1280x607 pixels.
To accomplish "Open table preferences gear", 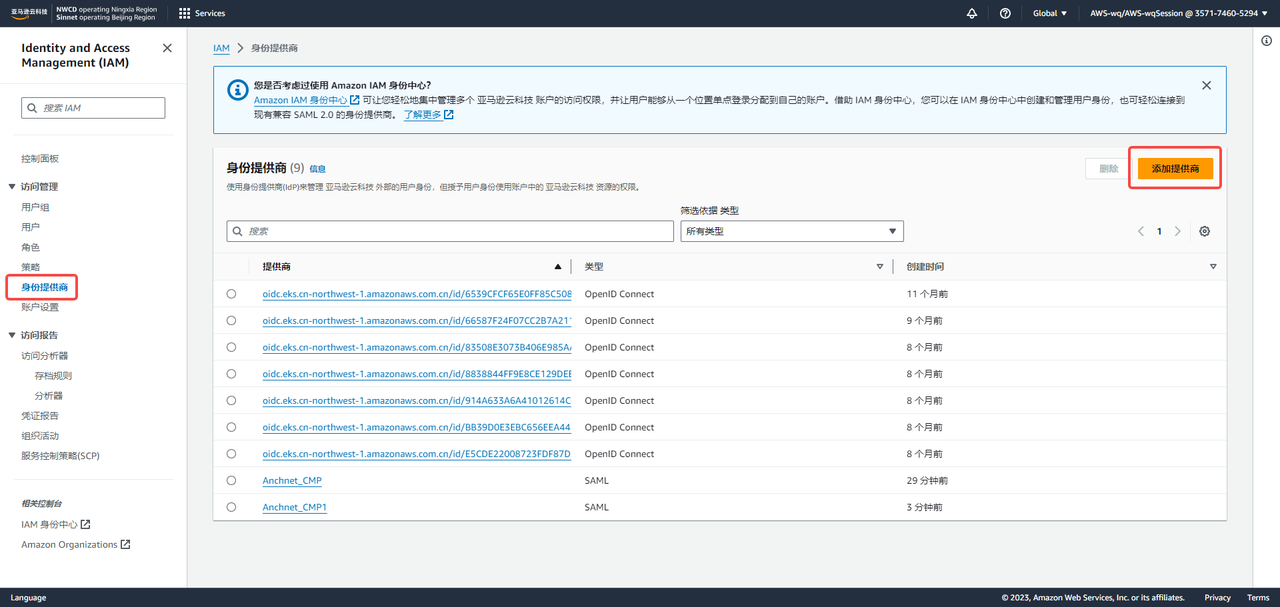I will [1204, 231].
